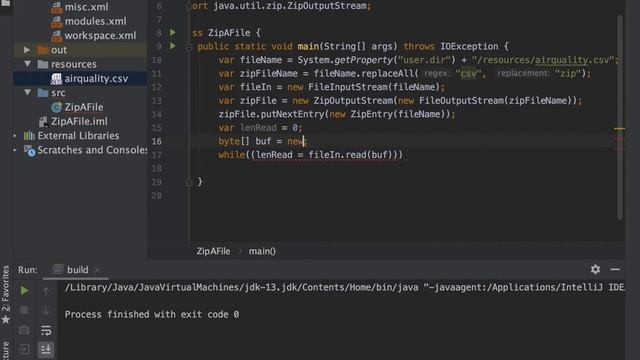The height and width of the screenshot is (360, 640).
Task: Click the External Libraries icon
Action: coord(29,136)
